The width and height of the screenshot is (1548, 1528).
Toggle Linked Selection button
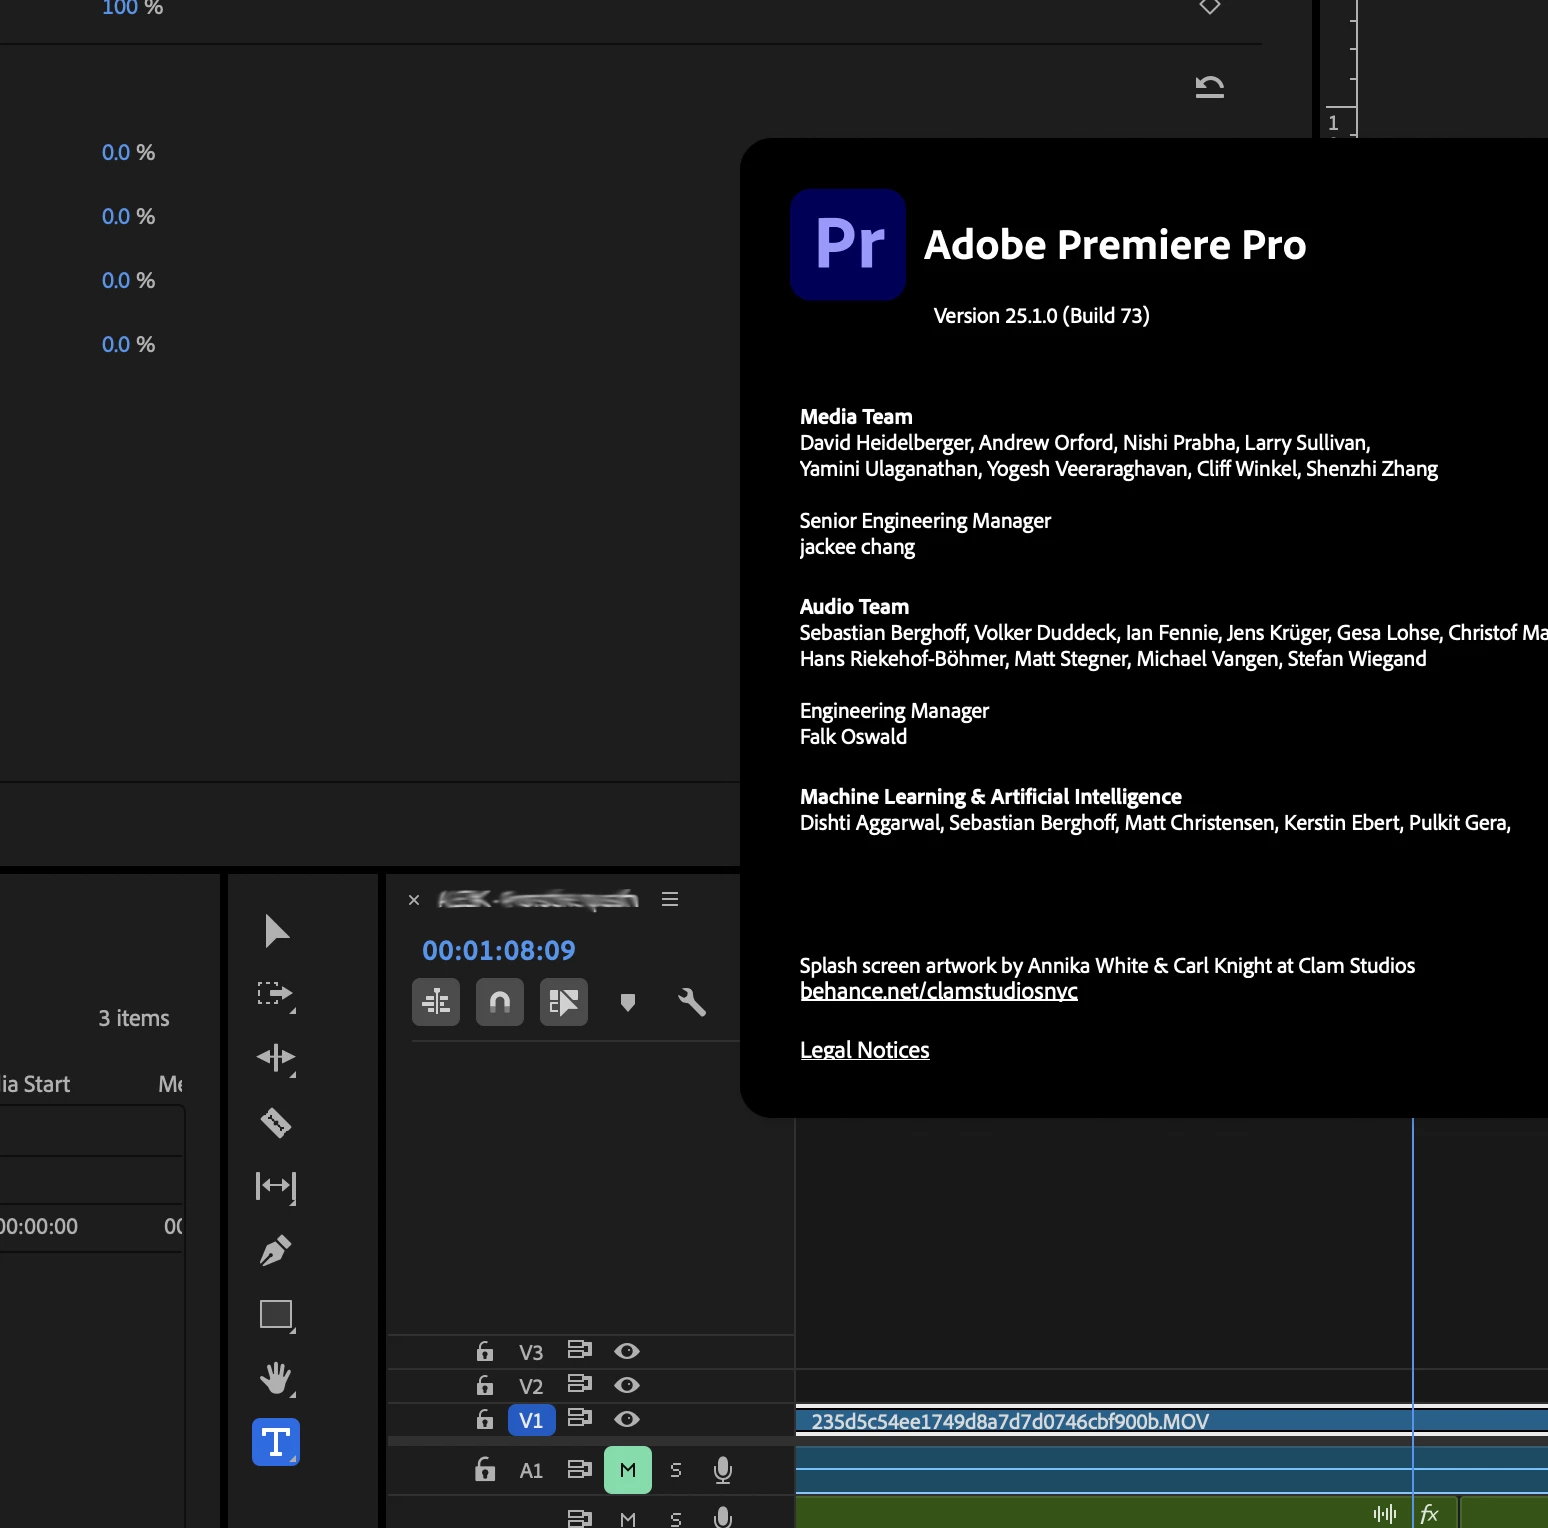pyautogui.click(x=564, y=1002)
